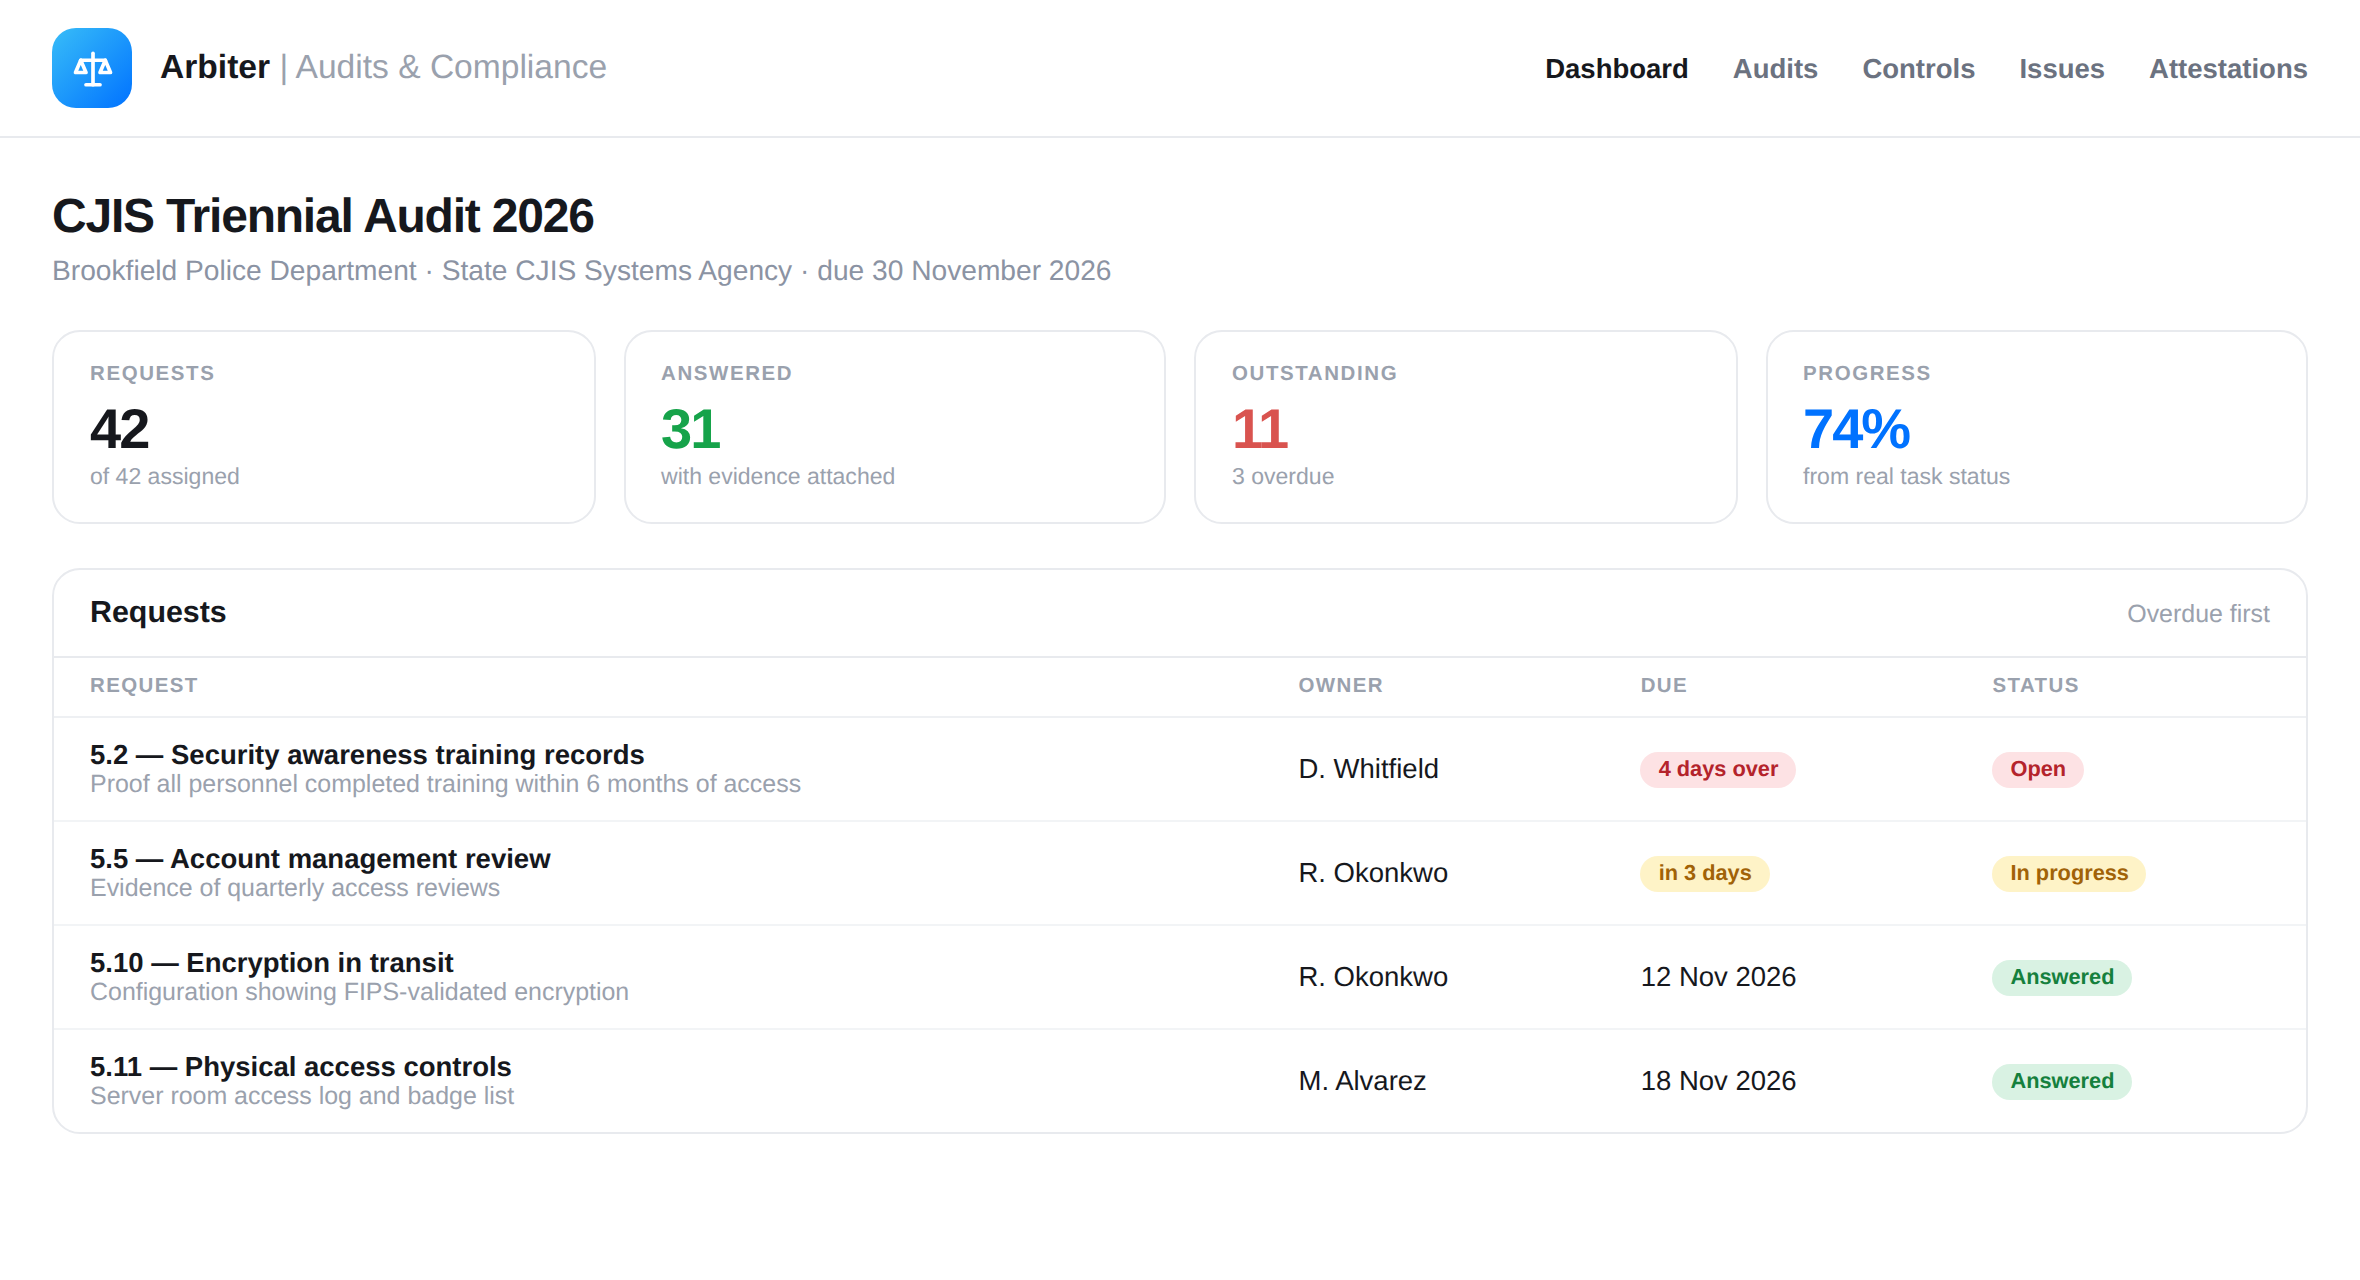Click the due date 12 Nov 2026
Screen dimensions: 2360x1280
tap(1718, 977)
